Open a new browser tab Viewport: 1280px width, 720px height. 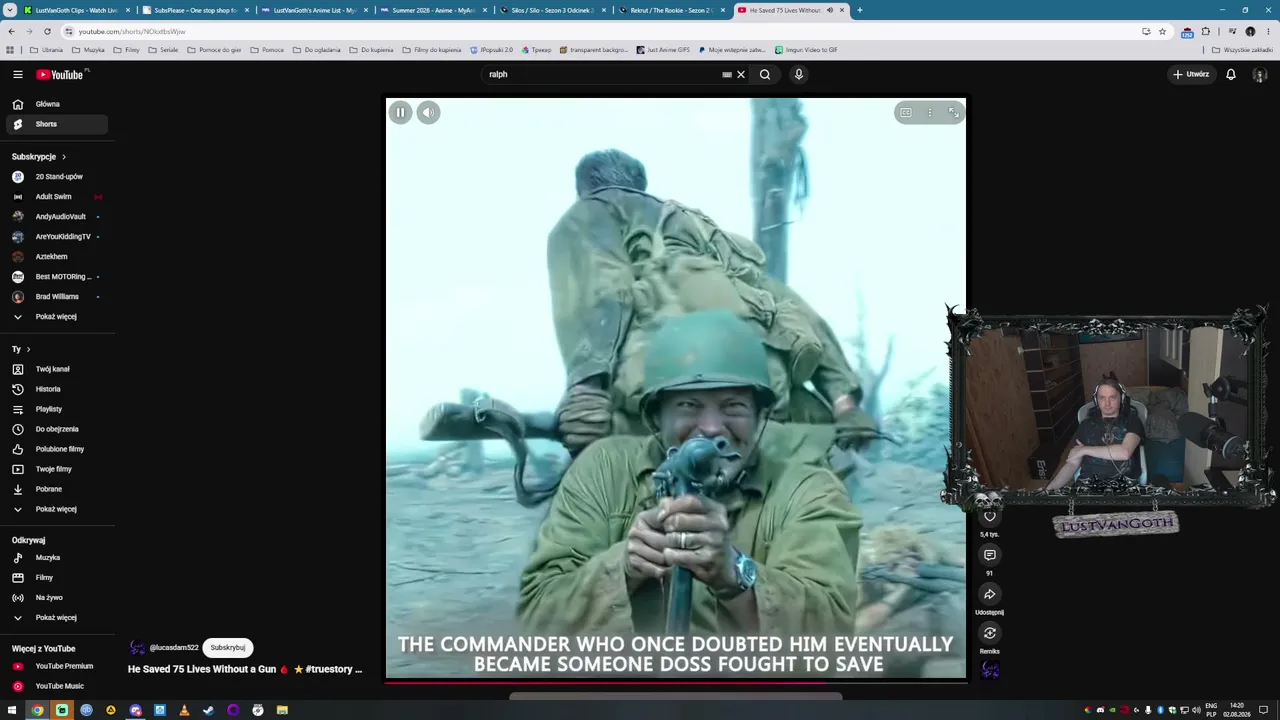point(860,10)
